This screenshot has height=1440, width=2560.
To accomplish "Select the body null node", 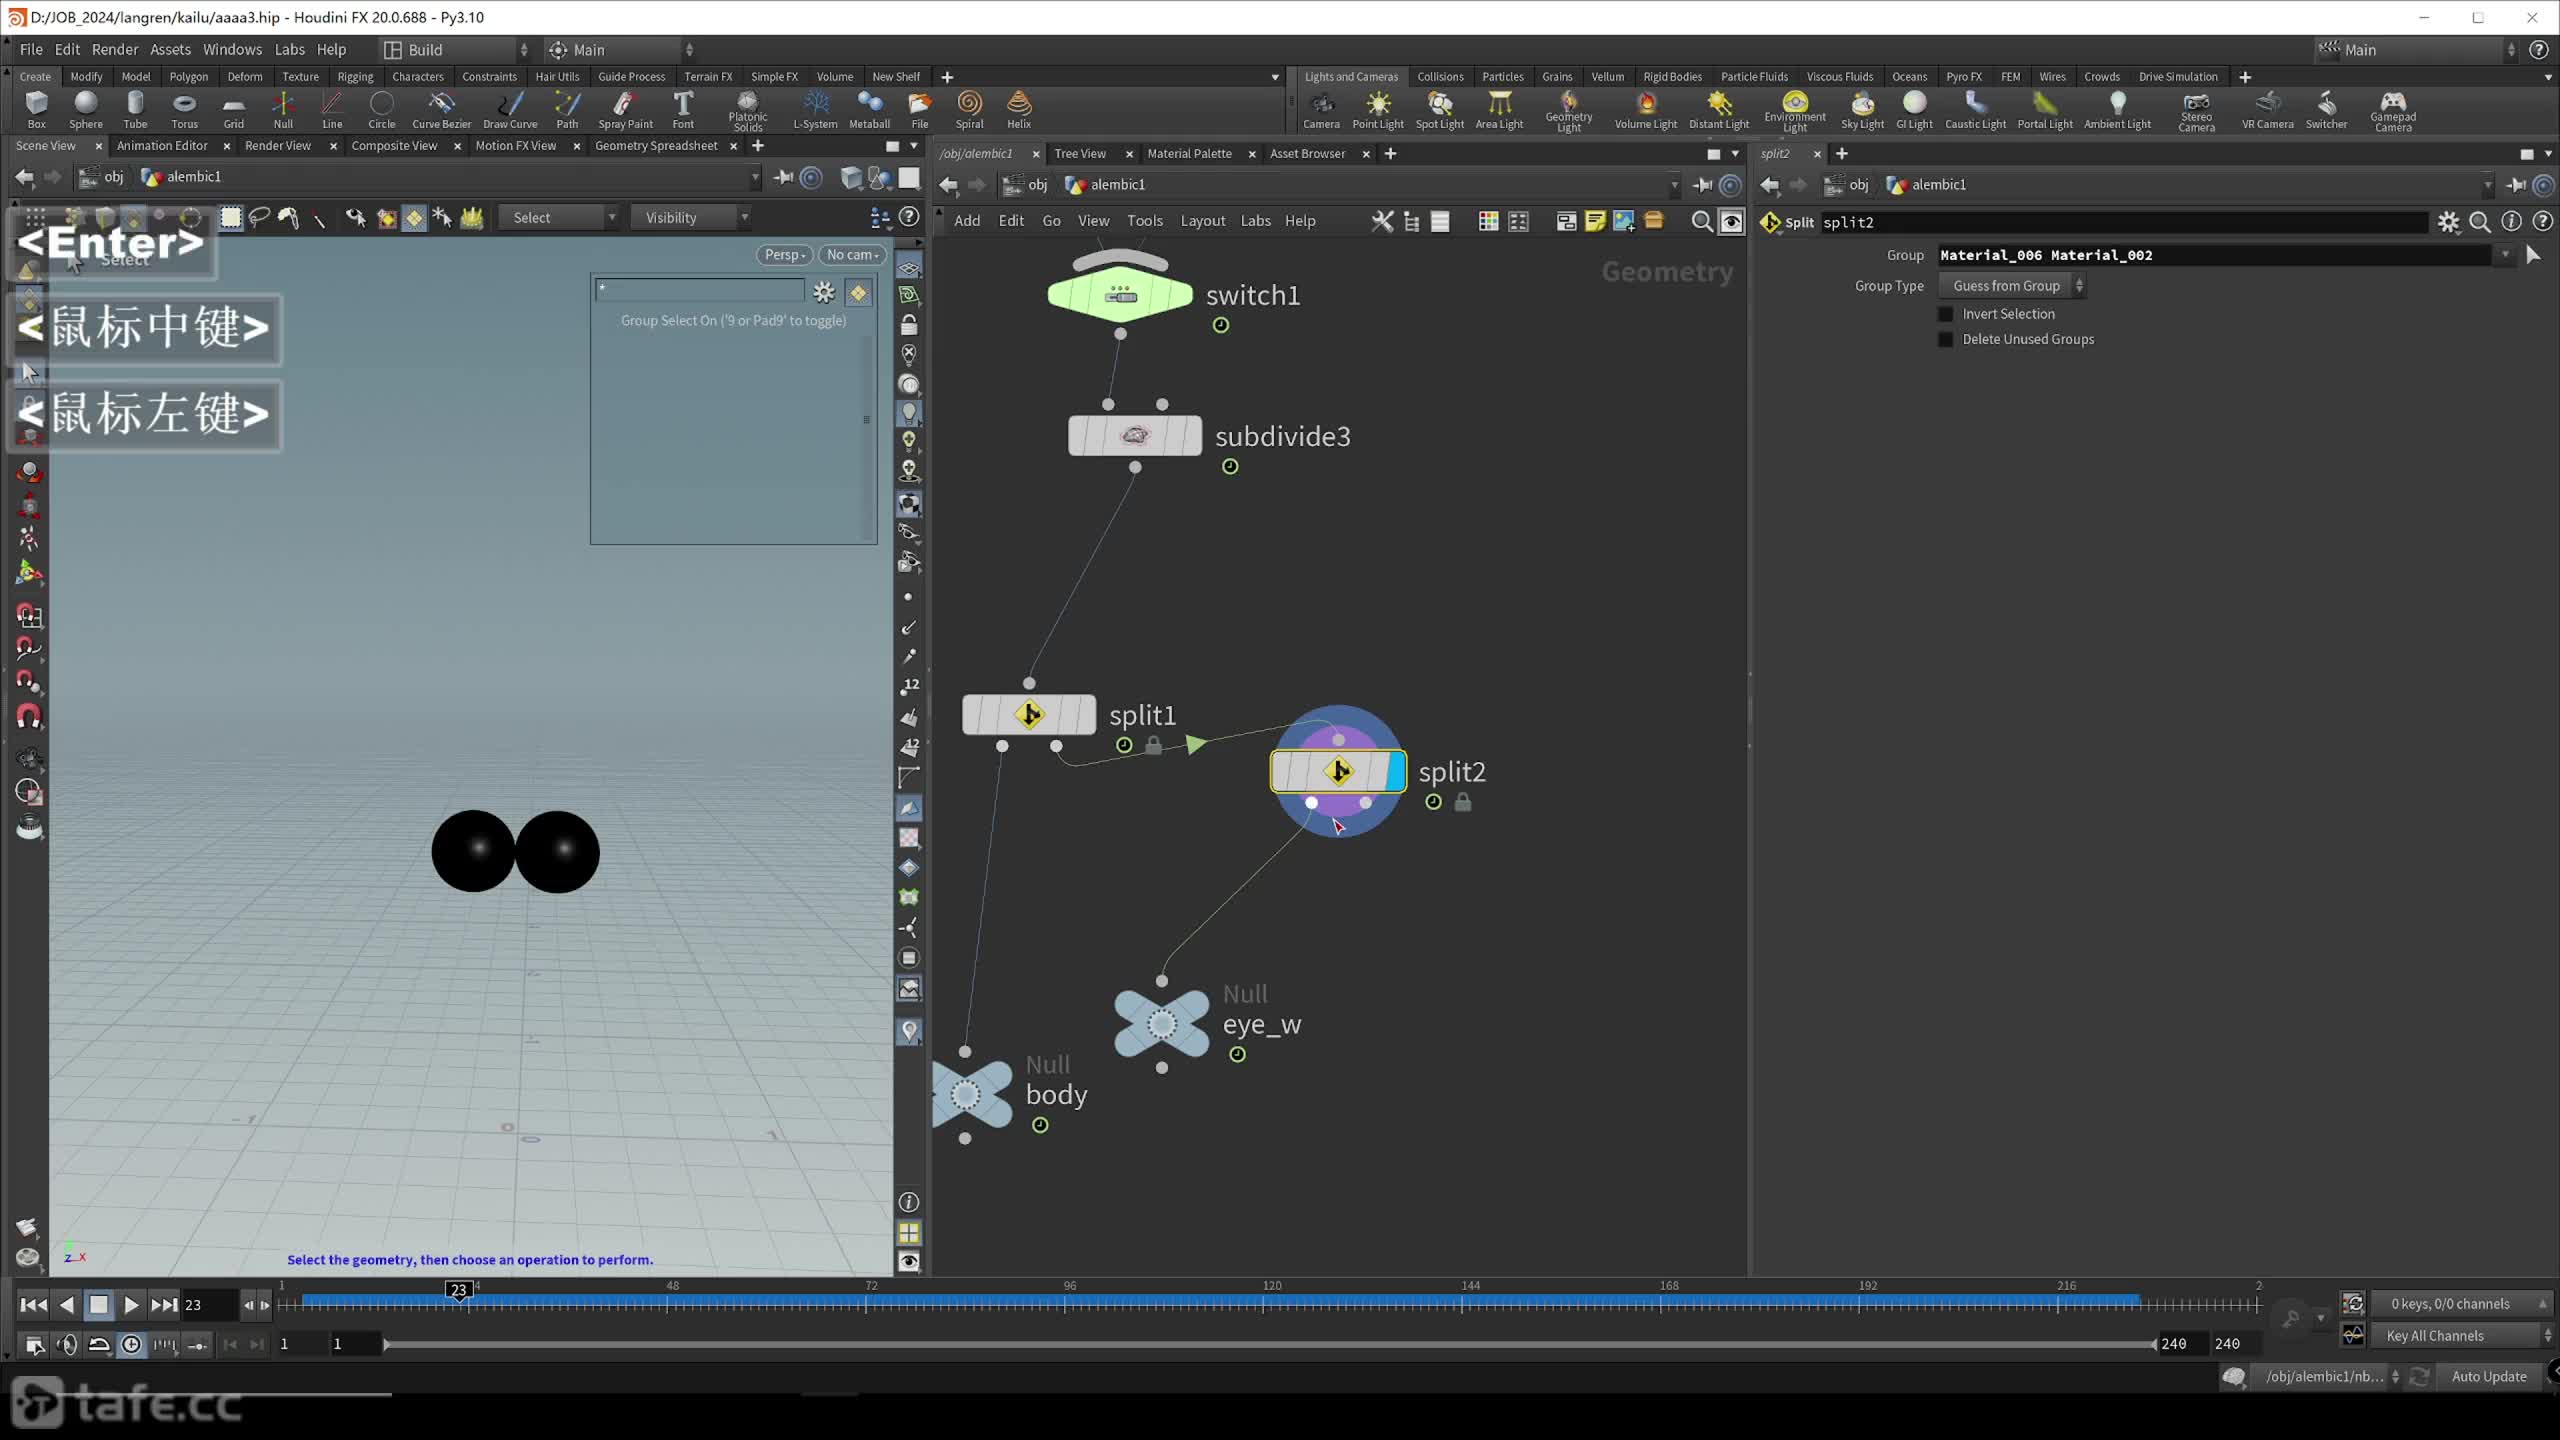I will [x=970, y=1094].
